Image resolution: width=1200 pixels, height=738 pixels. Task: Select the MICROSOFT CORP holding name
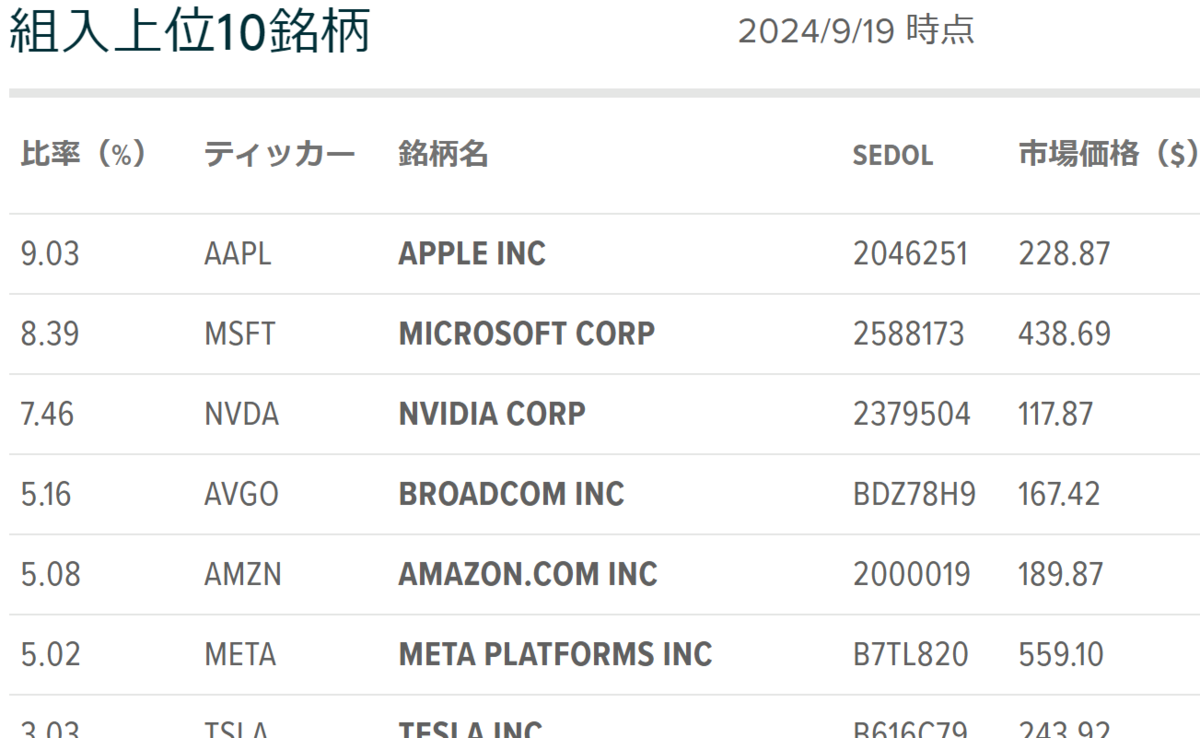(x=526, y=334)
